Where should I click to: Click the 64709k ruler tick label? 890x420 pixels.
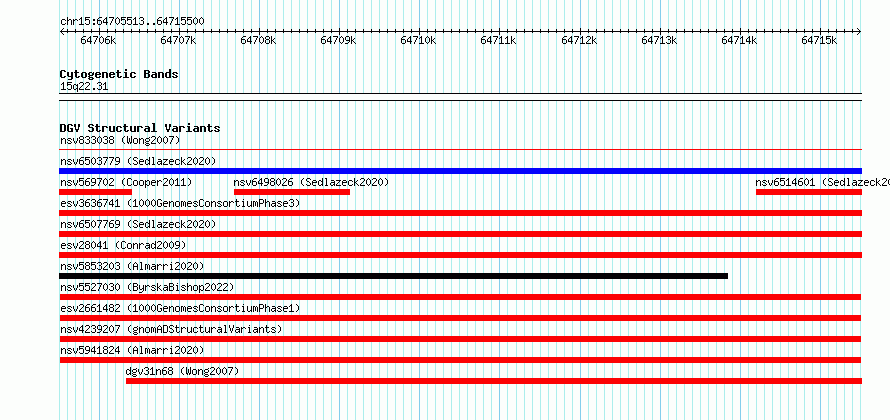(x=338, y=41)
